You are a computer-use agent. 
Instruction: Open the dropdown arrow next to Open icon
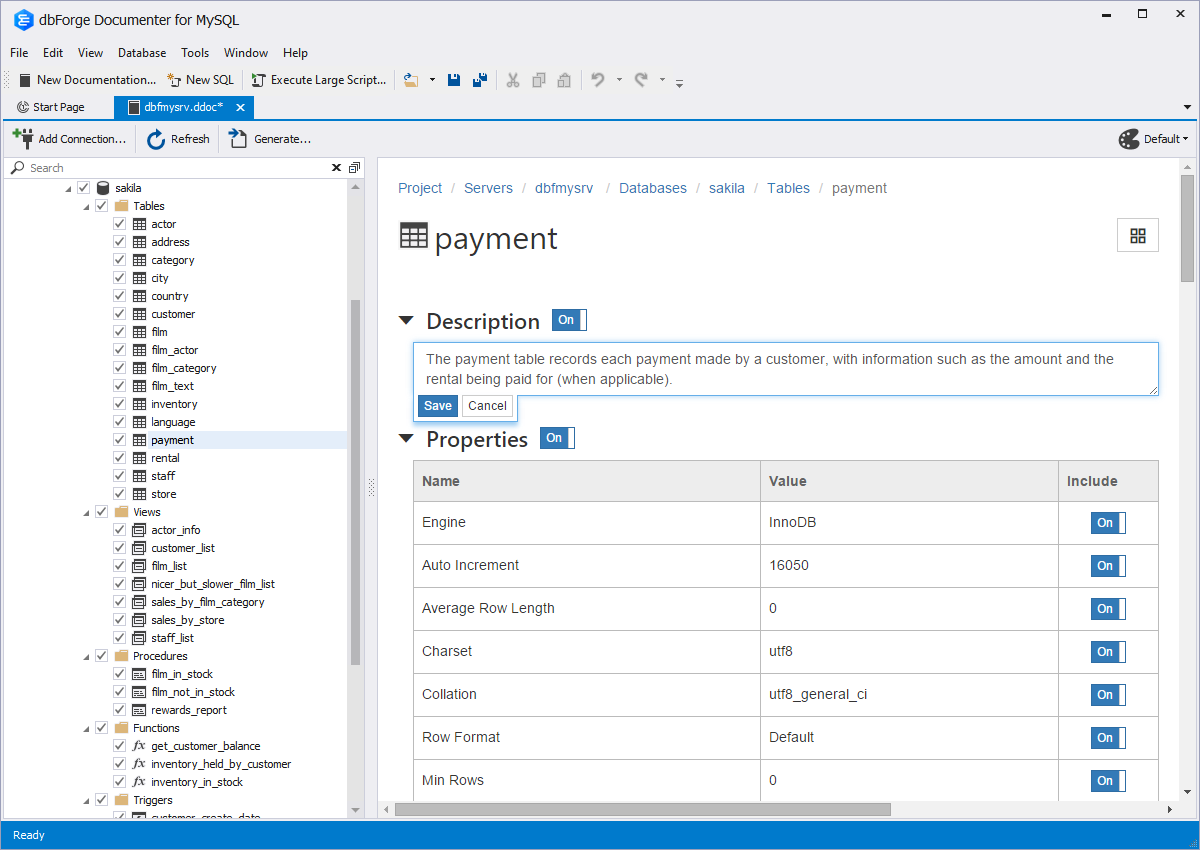[432, 80]
